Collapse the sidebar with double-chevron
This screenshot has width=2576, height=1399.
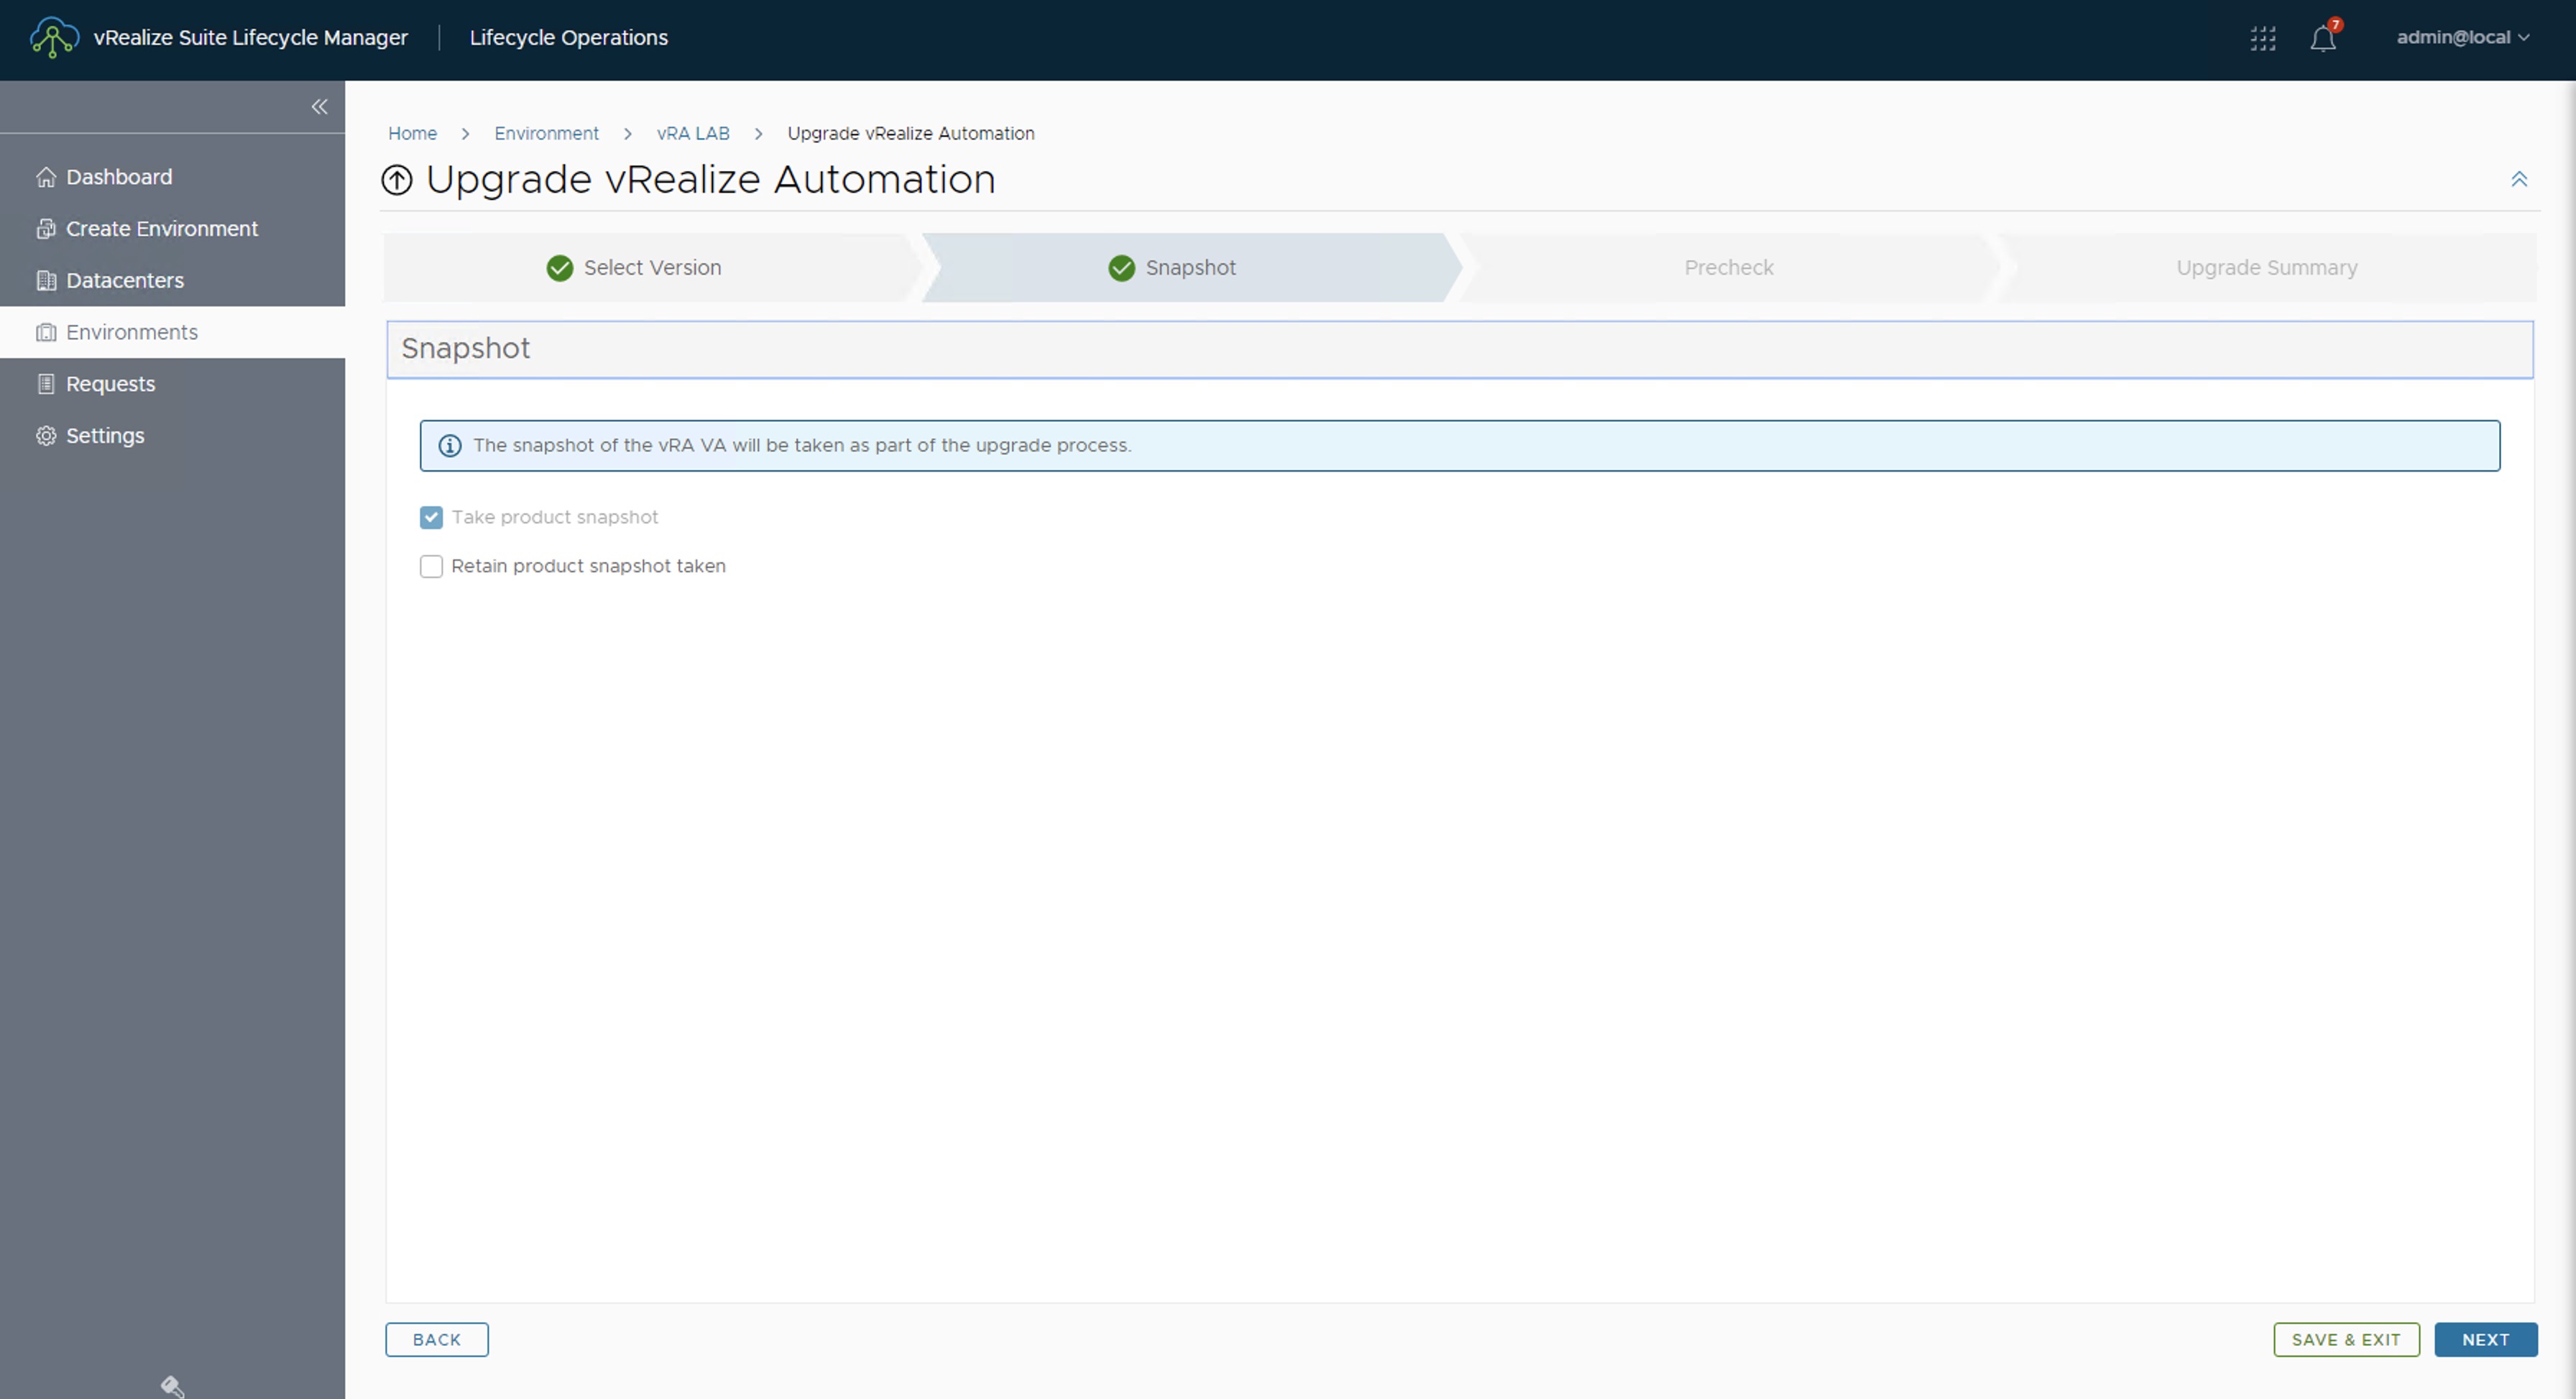[x=319, y=107]
